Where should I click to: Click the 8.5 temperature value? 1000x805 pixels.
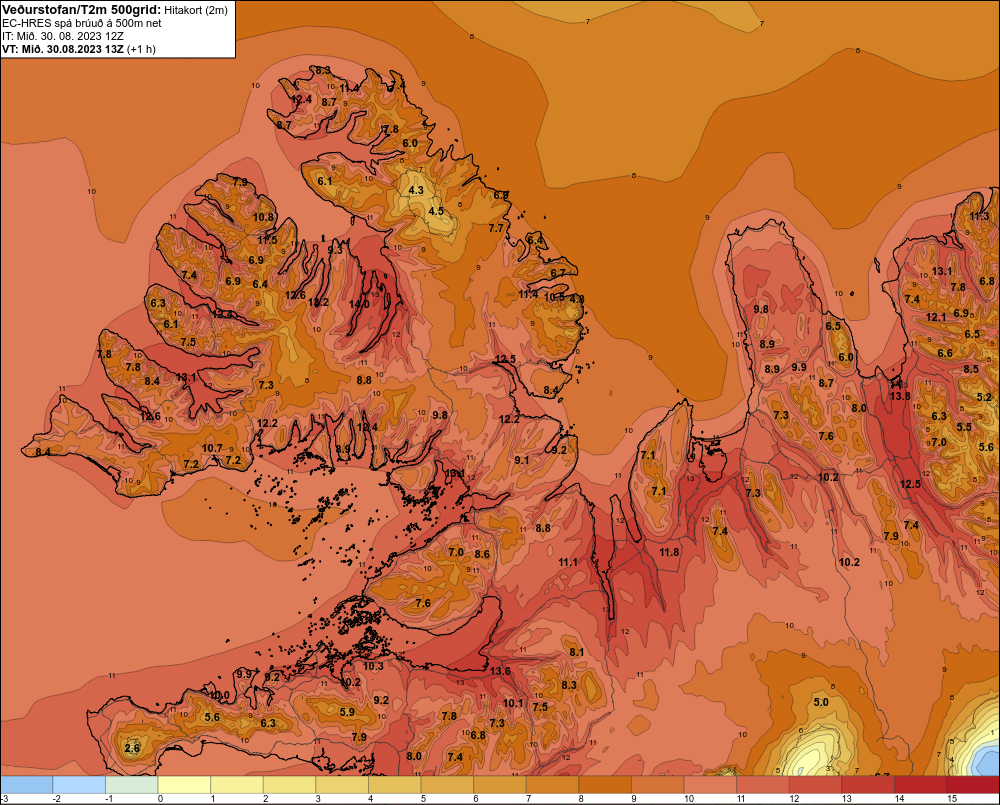pos(971,369)
